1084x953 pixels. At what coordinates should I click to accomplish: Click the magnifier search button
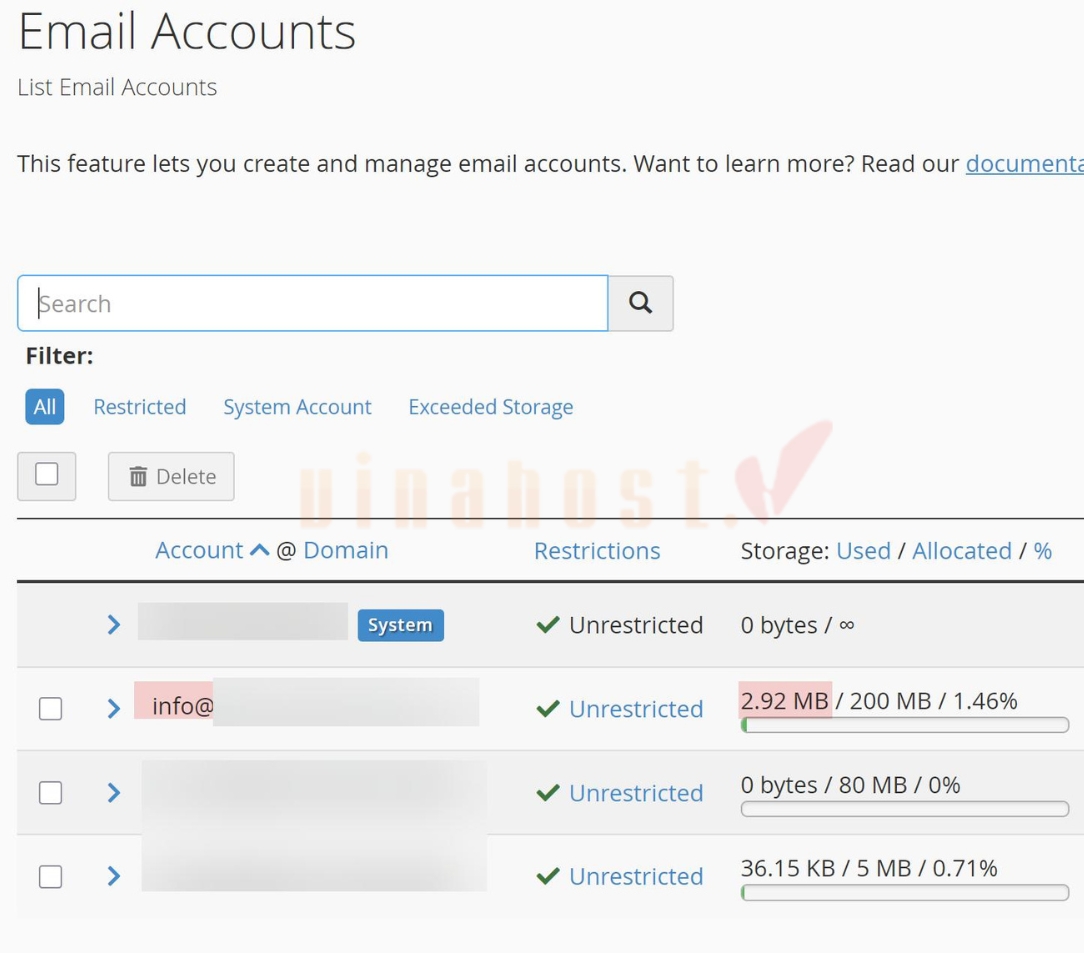pos(640,303)
